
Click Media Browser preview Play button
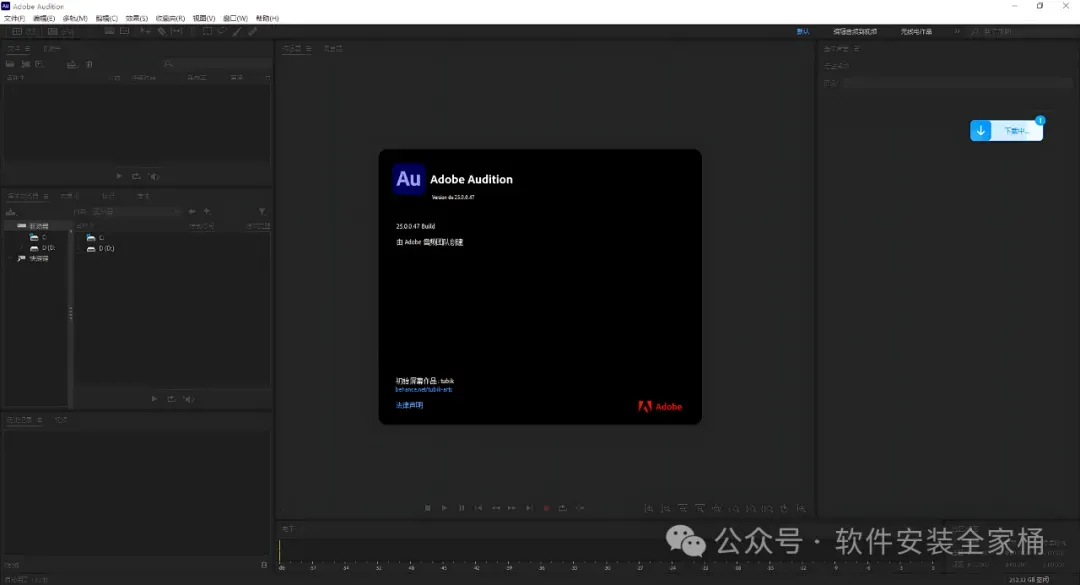tap(154, 399)
